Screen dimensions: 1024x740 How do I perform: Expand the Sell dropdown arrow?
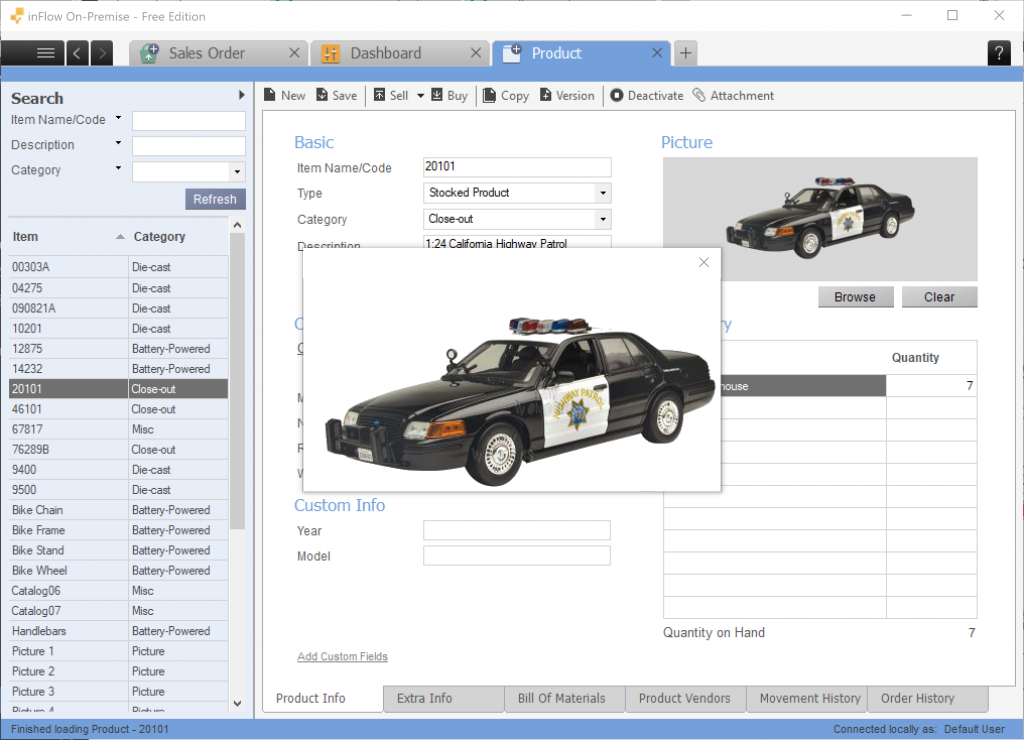point(421,95)
